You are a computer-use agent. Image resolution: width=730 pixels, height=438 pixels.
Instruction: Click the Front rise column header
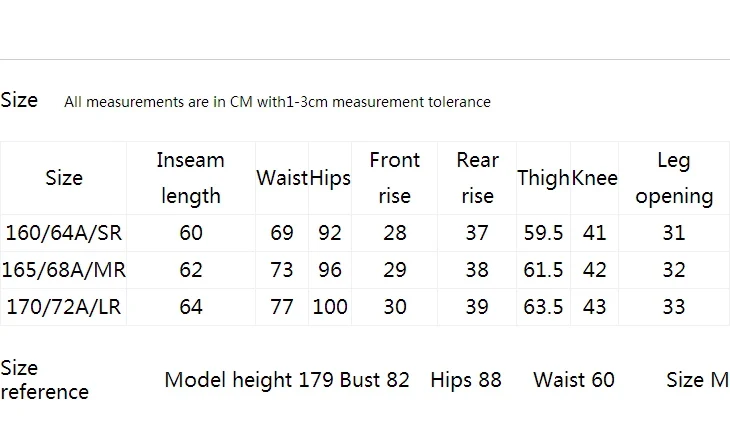point(394,178)
